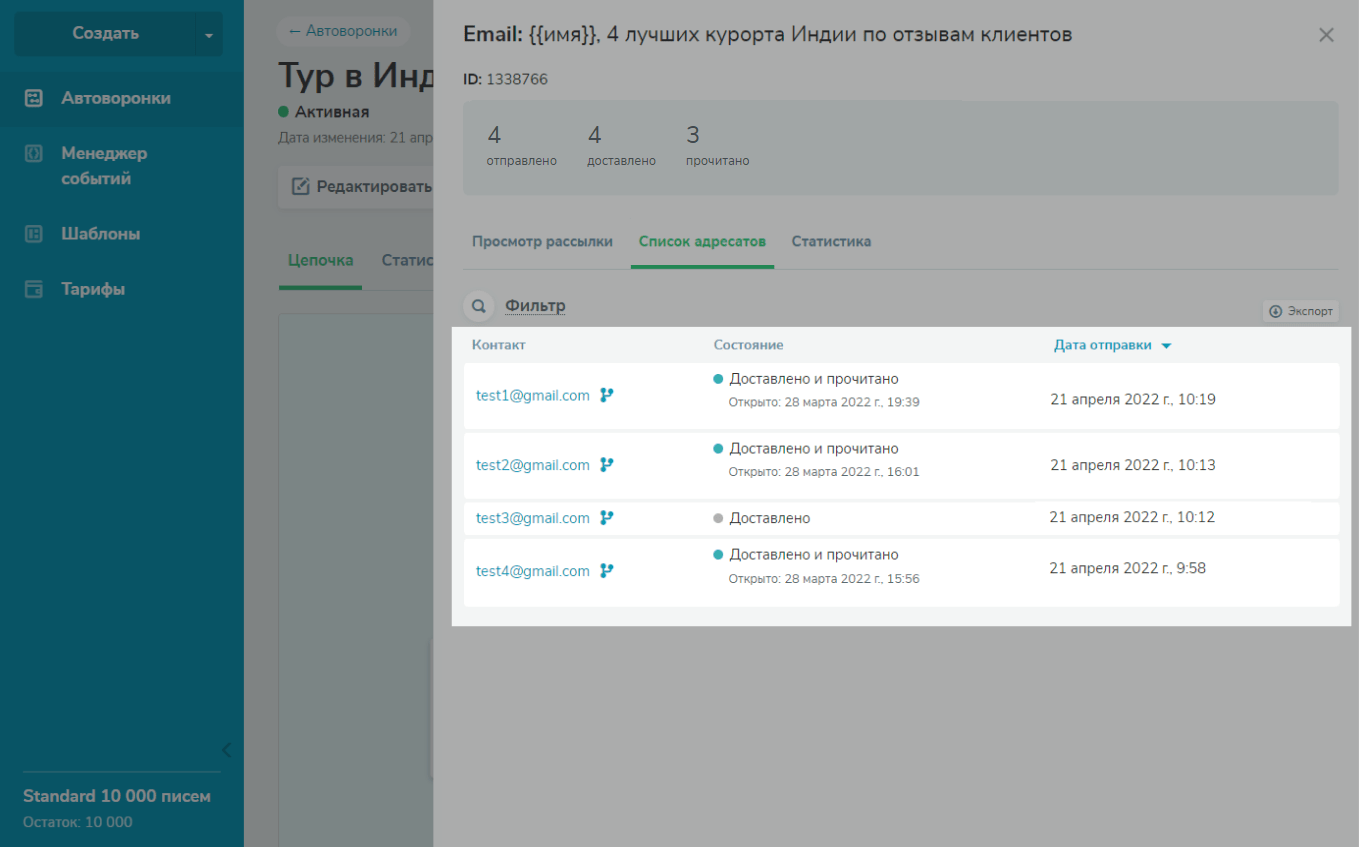Click the Менеджер событий sidebar icon
Viewport: 1359px width, 847px height.
(x=34, y=154)
